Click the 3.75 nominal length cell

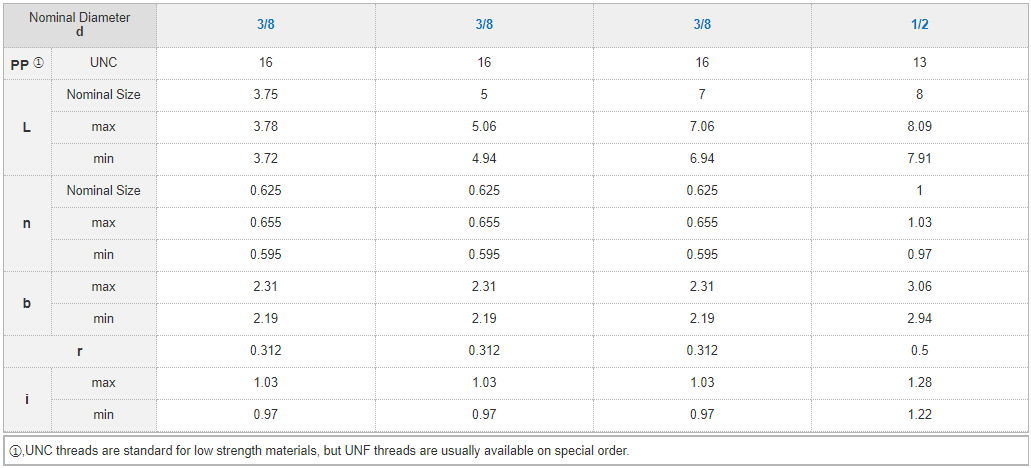(x=266, y=95)
